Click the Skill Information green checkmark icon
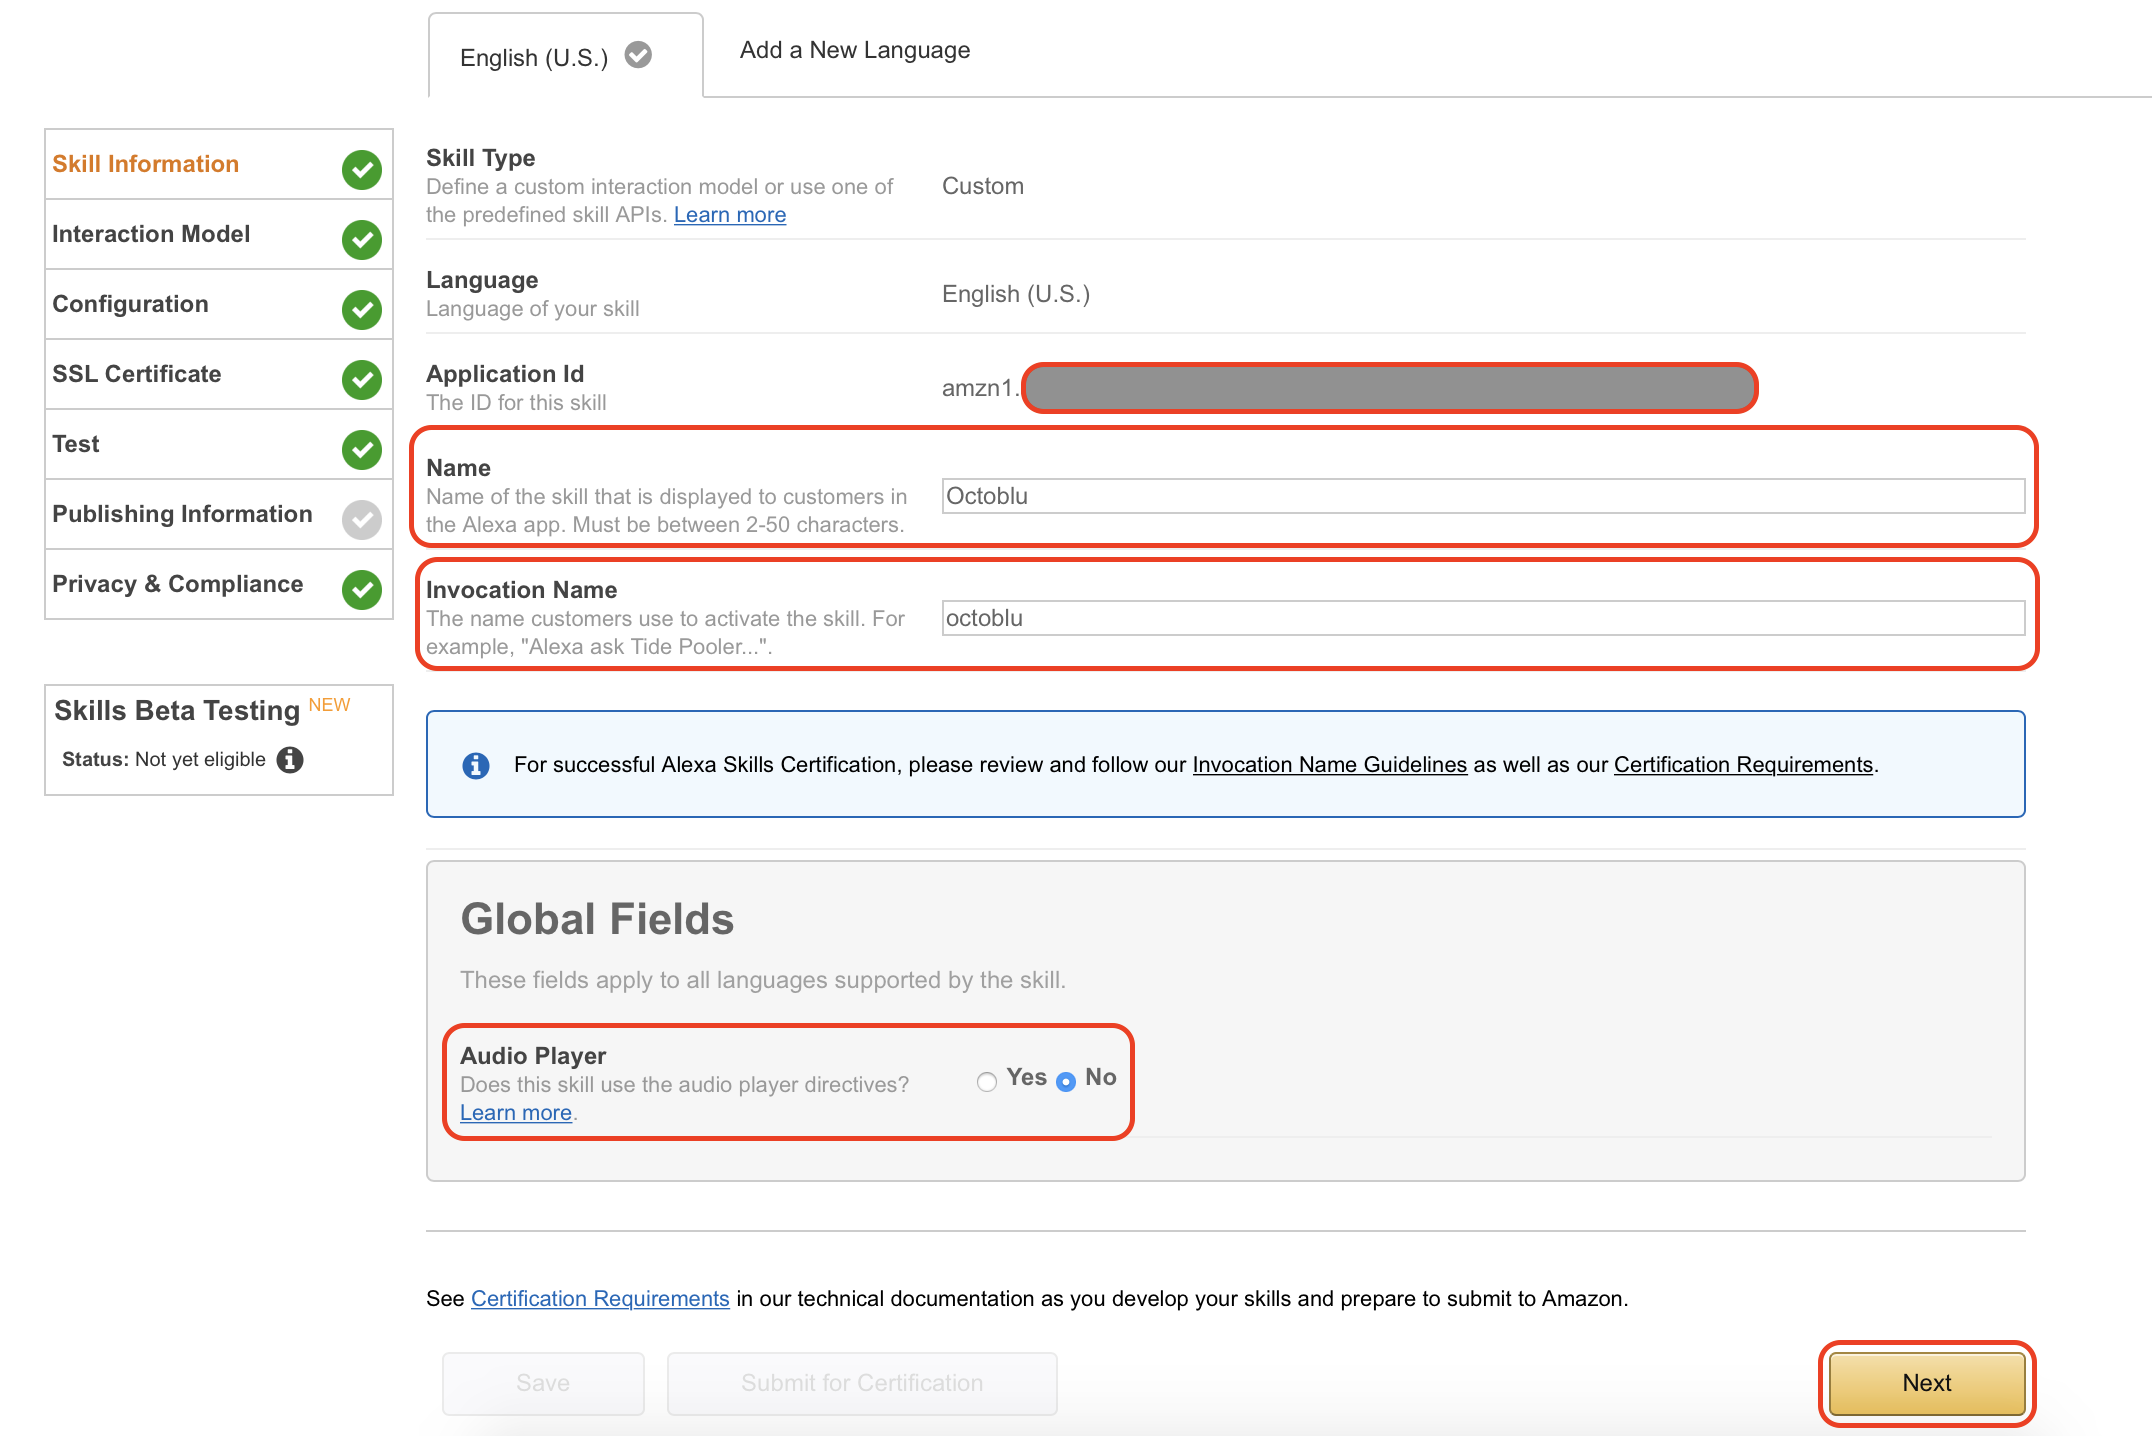2152x1436 pixels. 361,169
